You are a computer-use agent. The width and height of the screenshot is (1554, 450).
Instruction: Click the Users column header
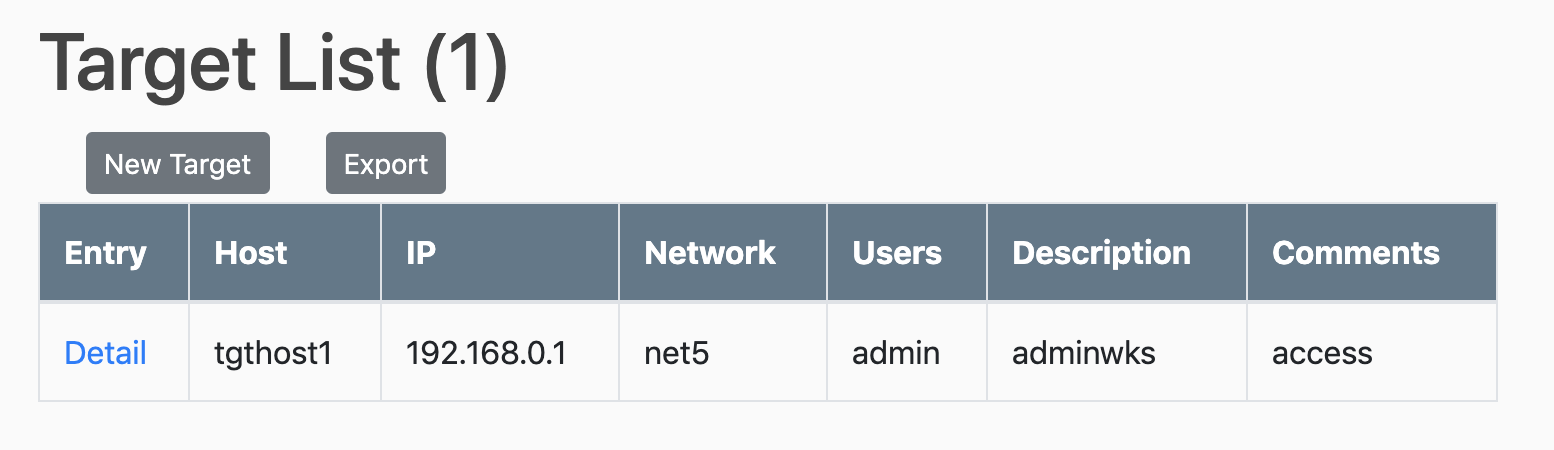(897, 253)
